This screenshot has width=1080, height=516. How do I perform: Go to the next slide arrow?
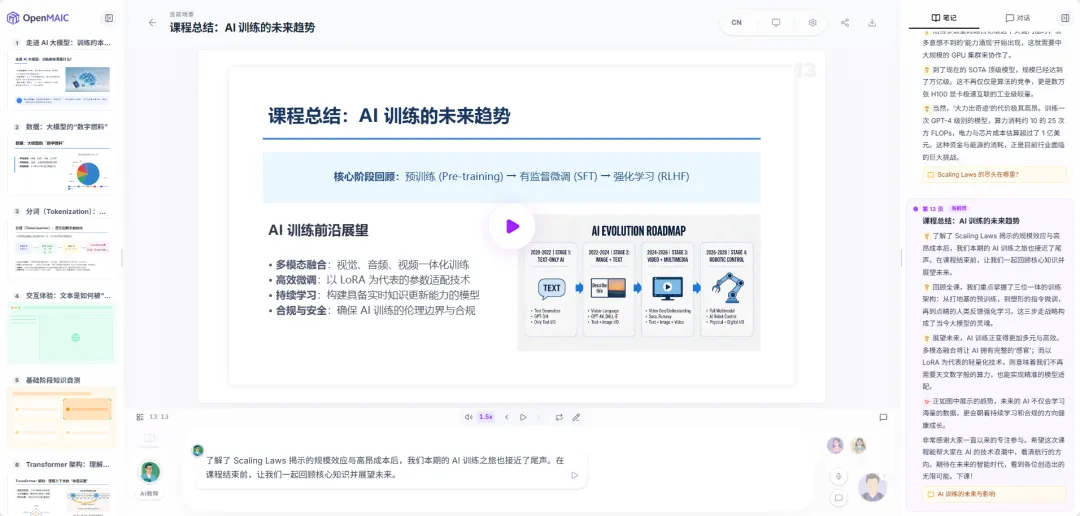point(539,417)
